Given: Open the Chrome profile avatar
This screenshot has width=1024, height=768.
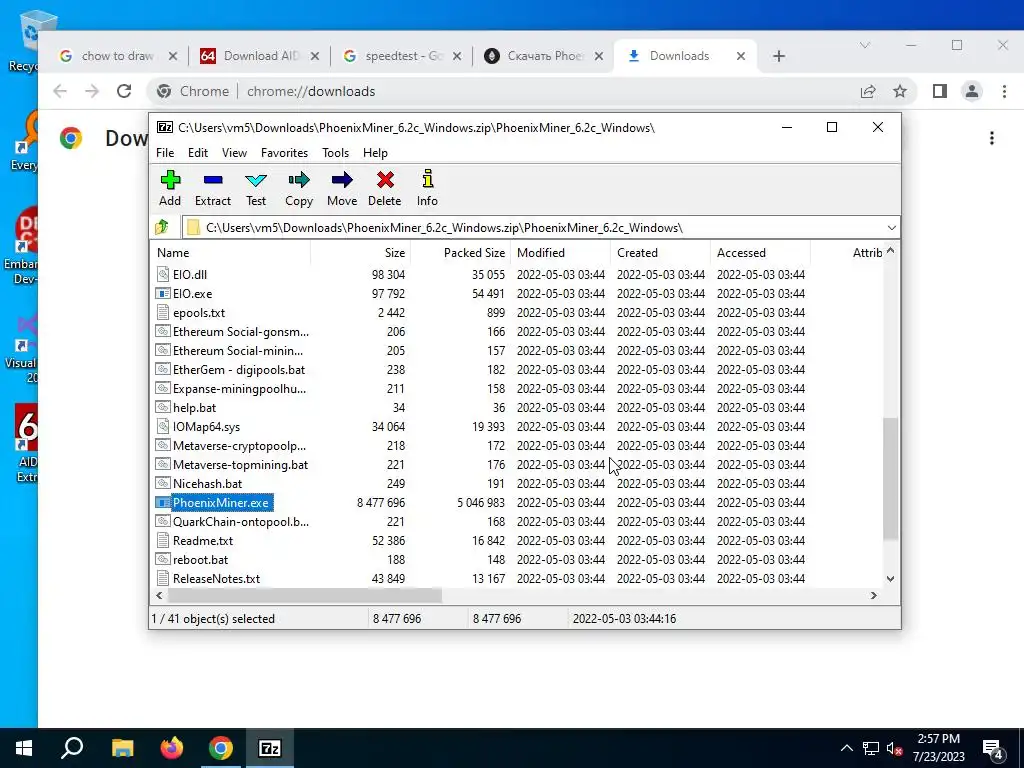Looking at the screenshot, I should point(972,91).
